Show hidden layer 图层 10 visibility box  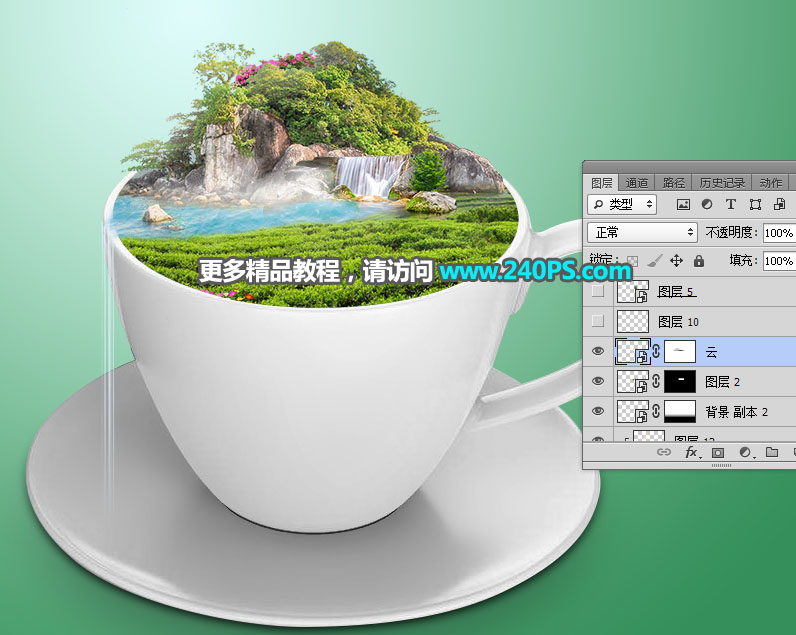click(x=598, y=321)
